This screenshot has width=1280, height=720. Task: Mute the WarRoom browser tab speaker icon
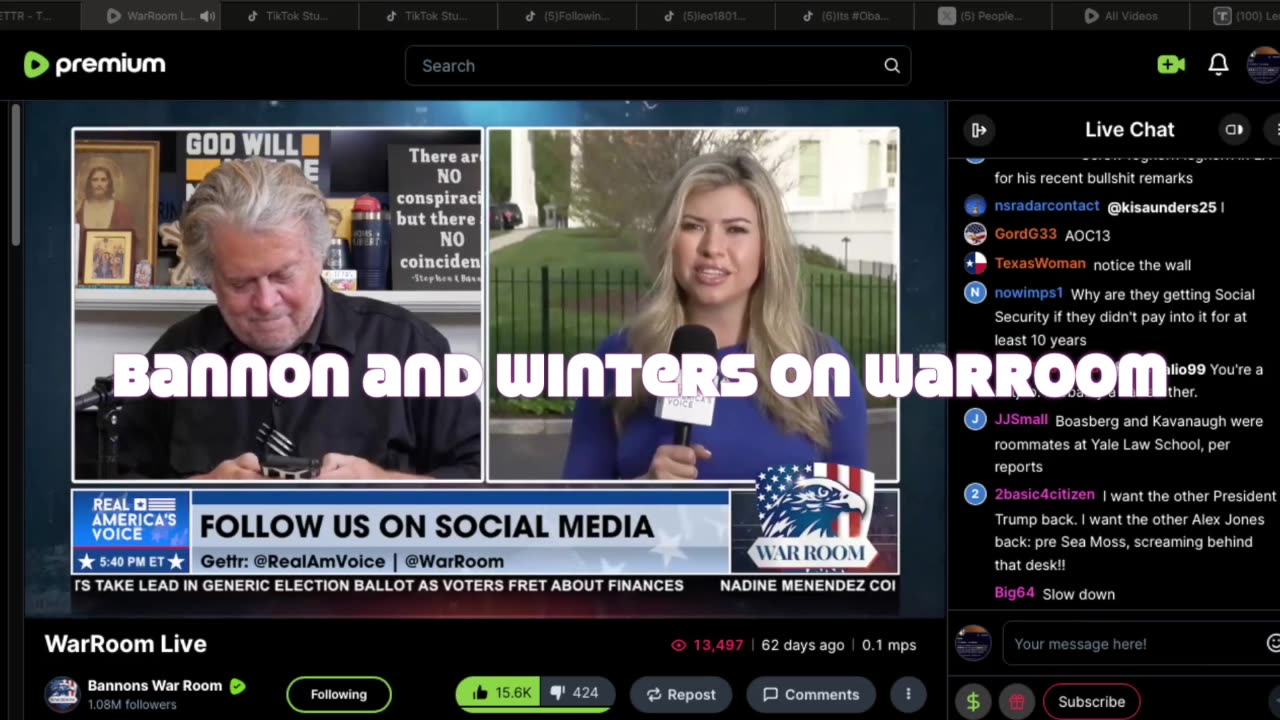coord(207,16)
